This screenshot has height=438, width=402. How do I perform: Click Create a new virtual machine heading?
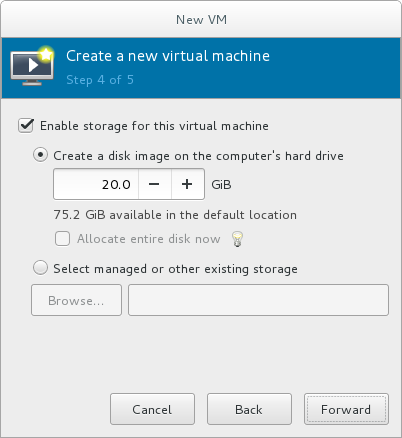click(x=168, y=56)
